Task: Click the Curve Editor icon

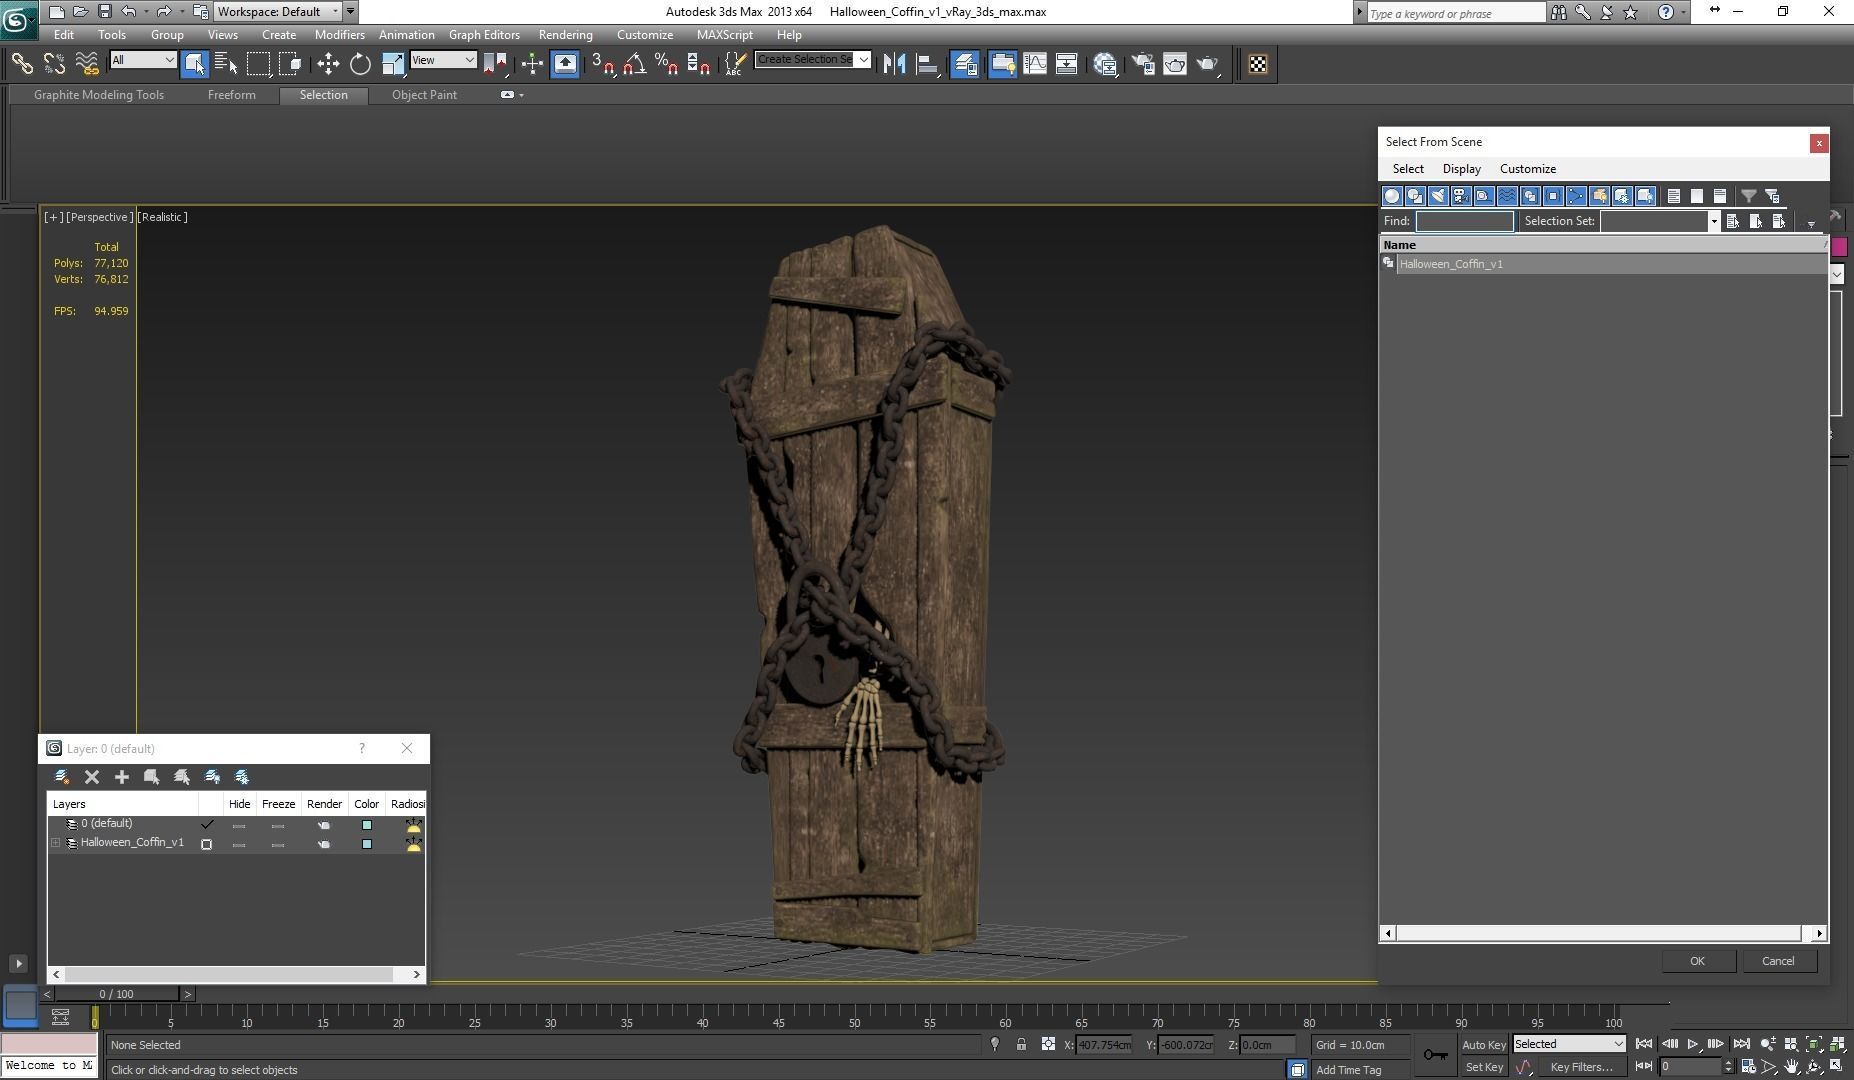Action: click(1035, 64)
